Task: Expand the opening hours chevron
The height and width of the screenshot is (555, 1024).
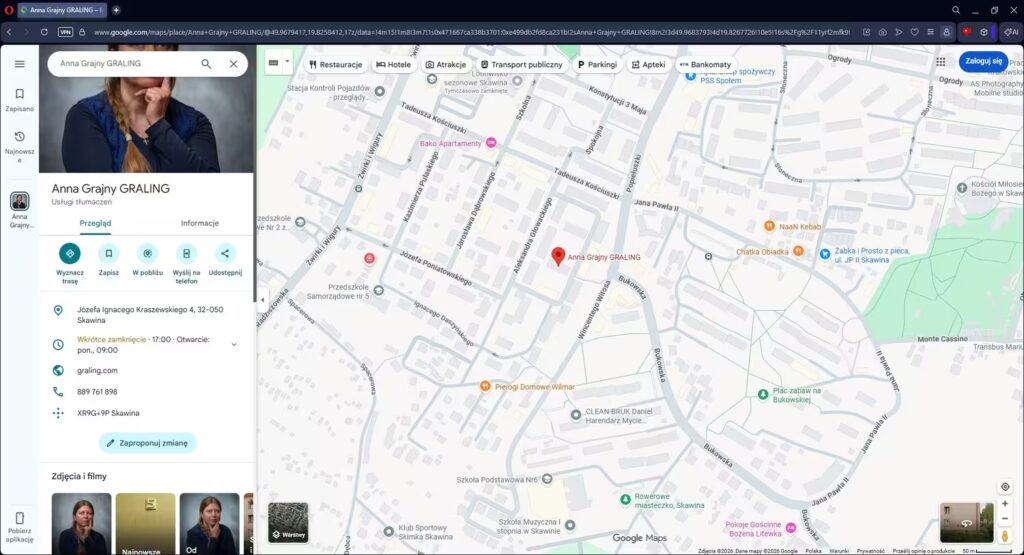Action: (234, 345)
